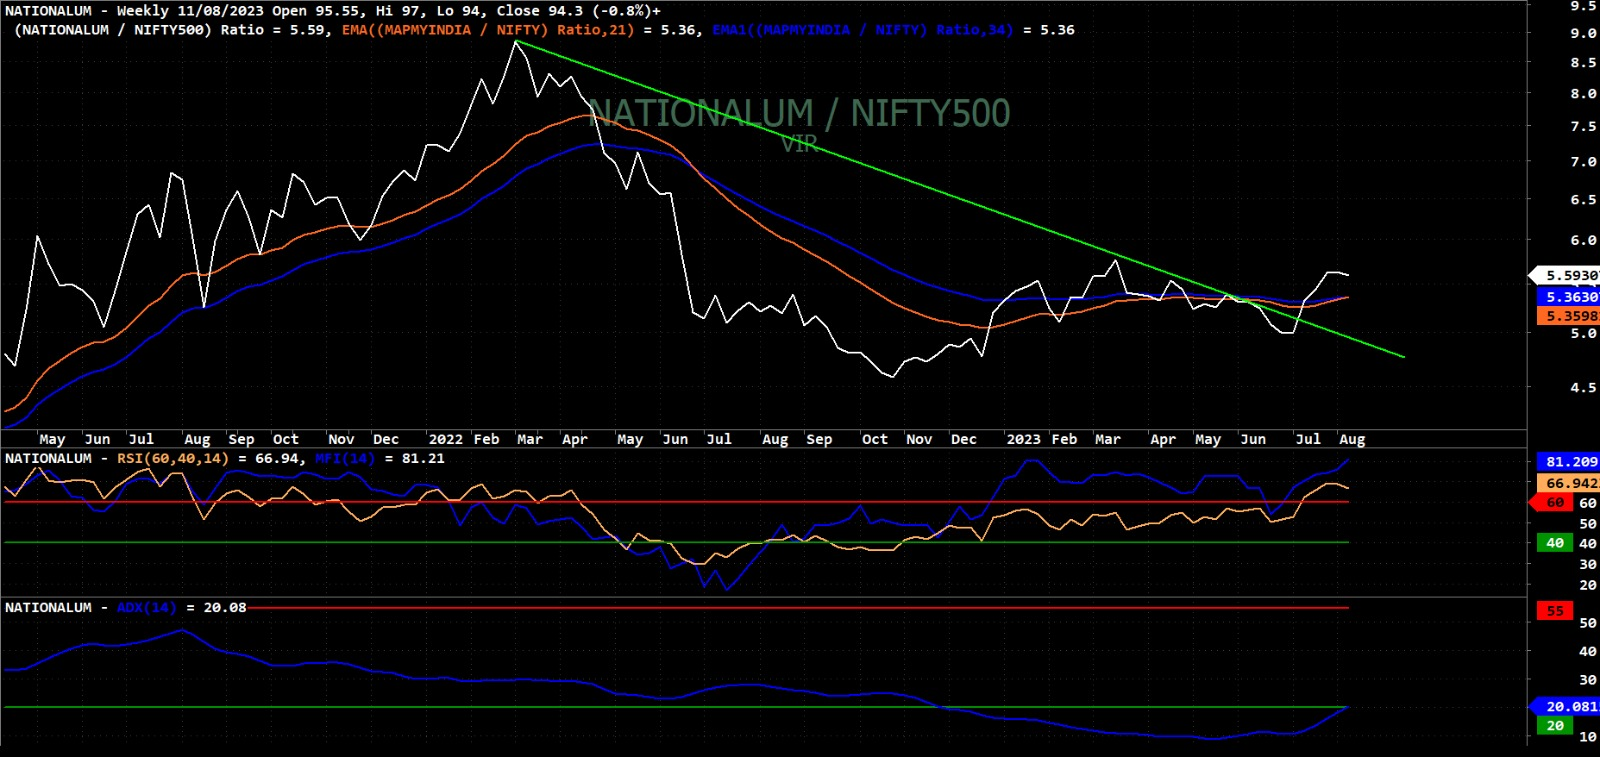
Task: Click the blue 20.081 ADX value tag
Action: 1566,707
